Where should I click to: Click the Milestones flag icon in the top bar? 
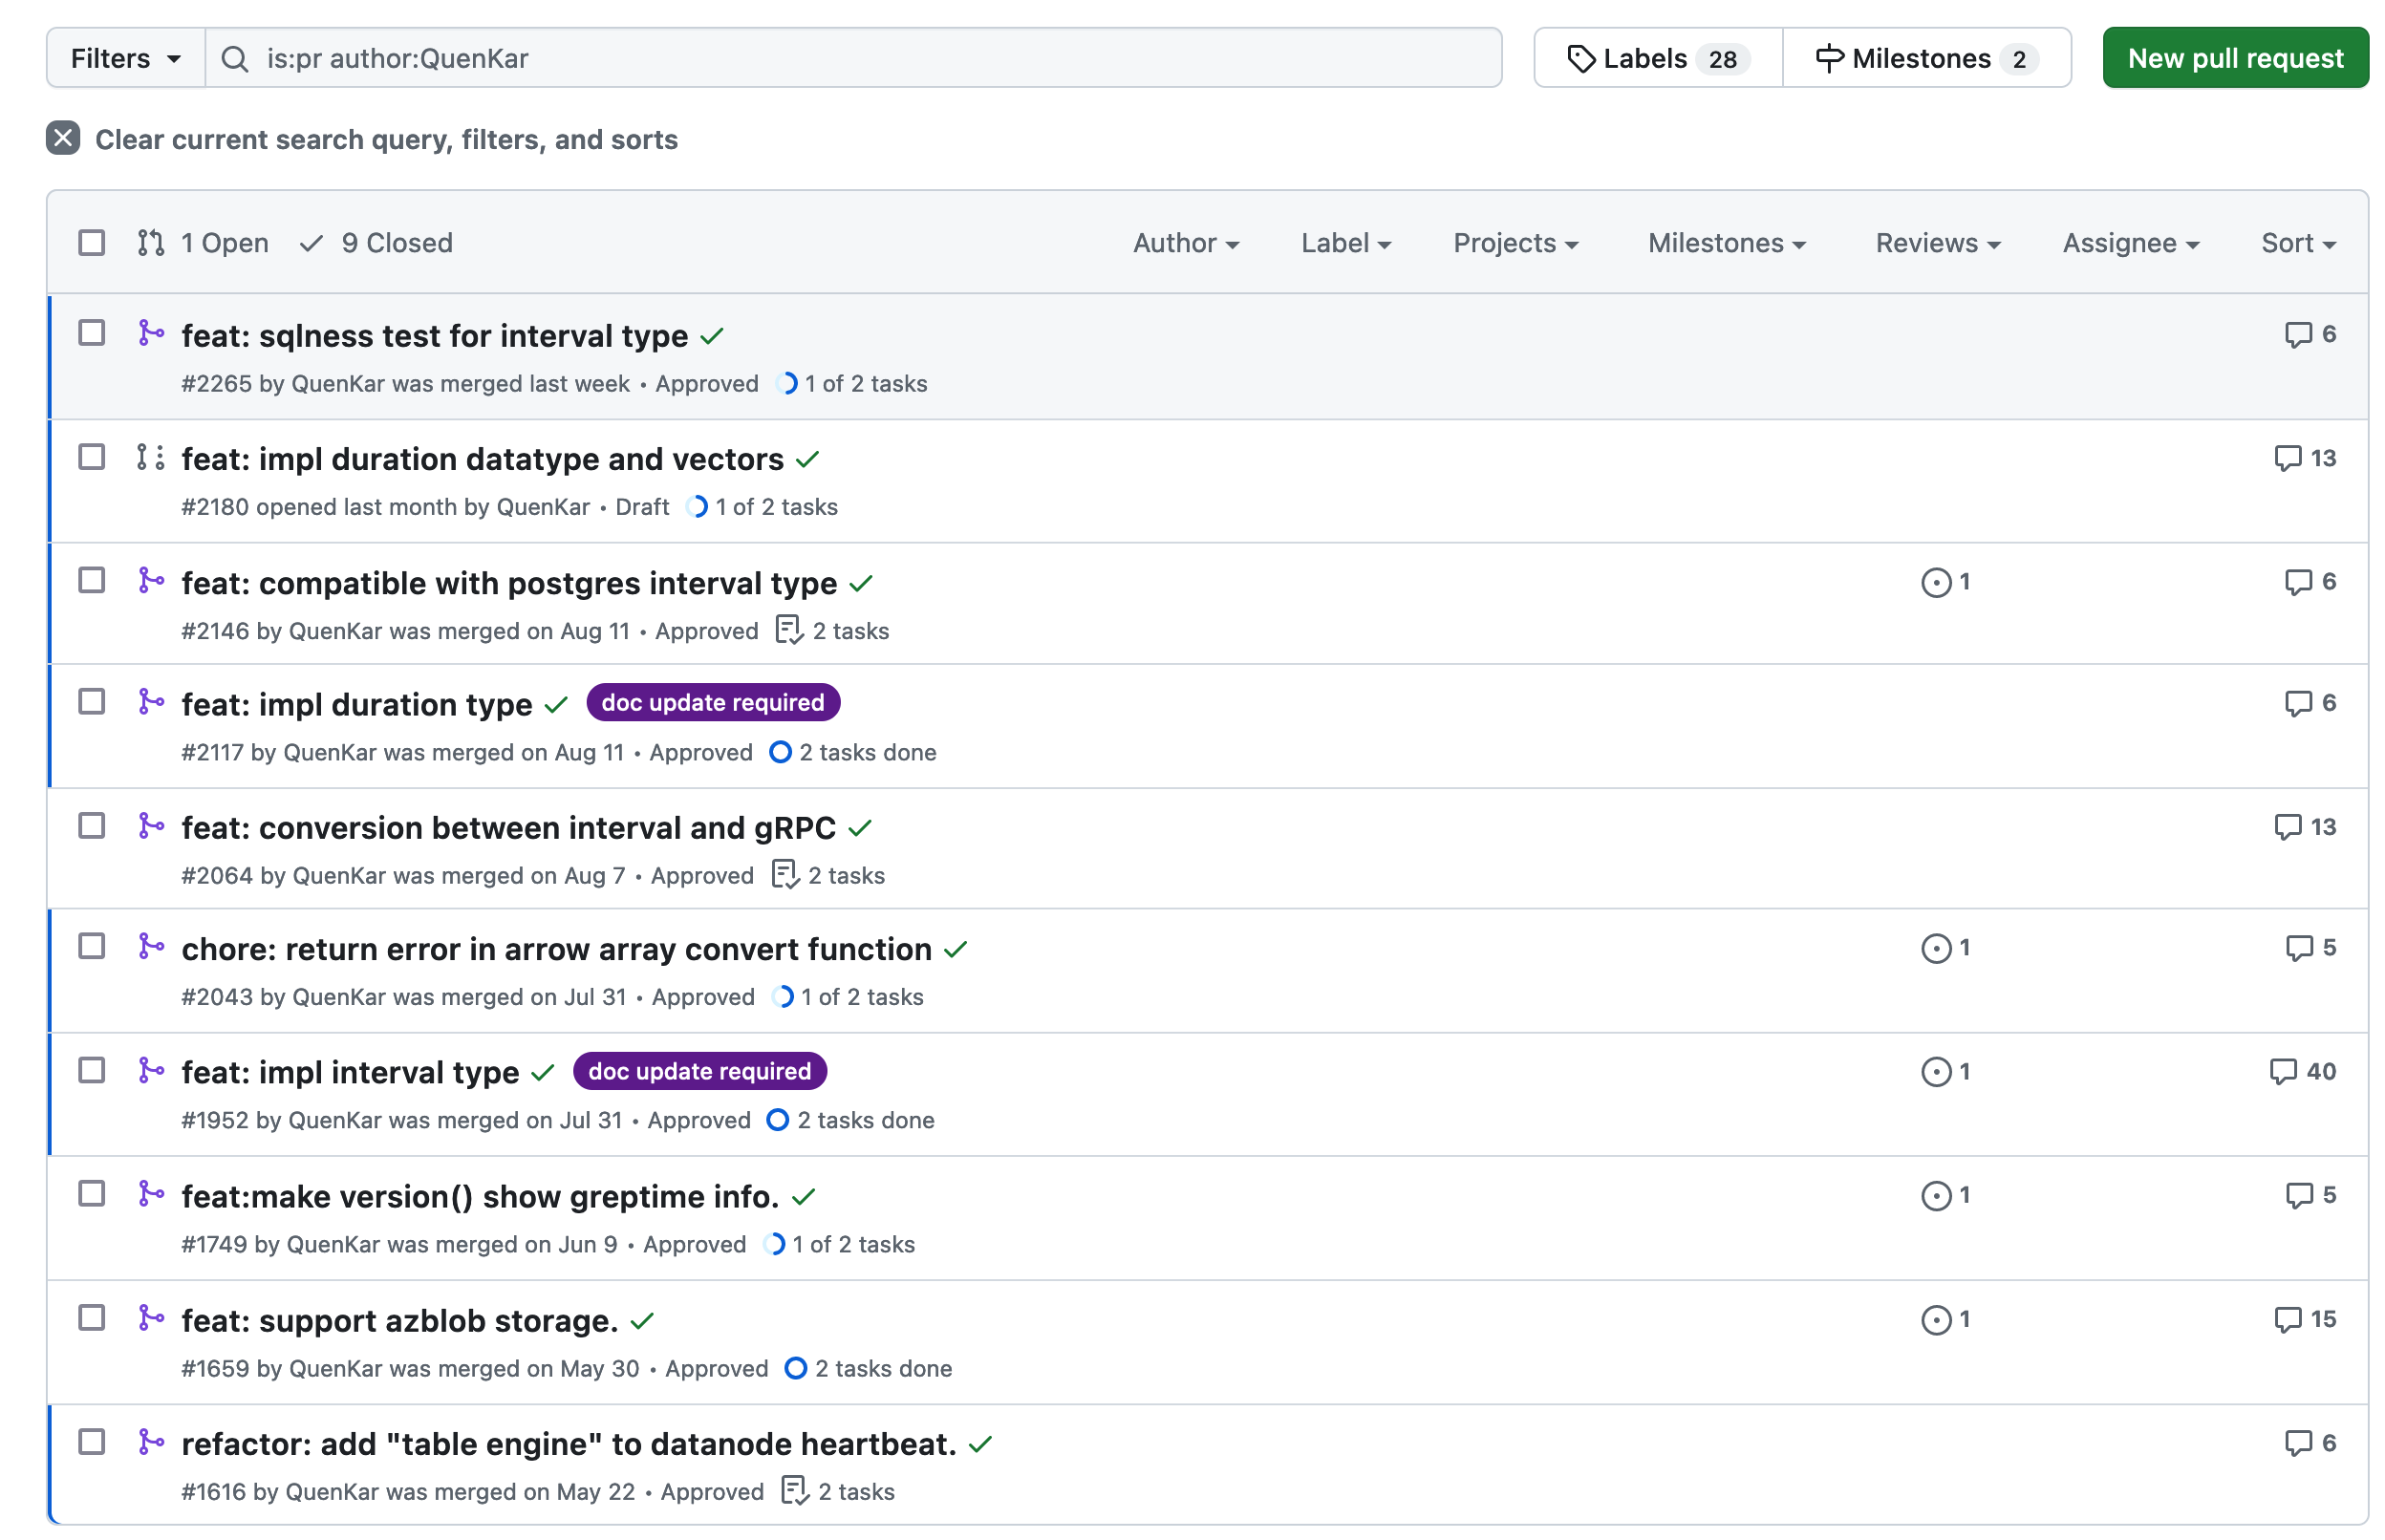click(1829, 57)
